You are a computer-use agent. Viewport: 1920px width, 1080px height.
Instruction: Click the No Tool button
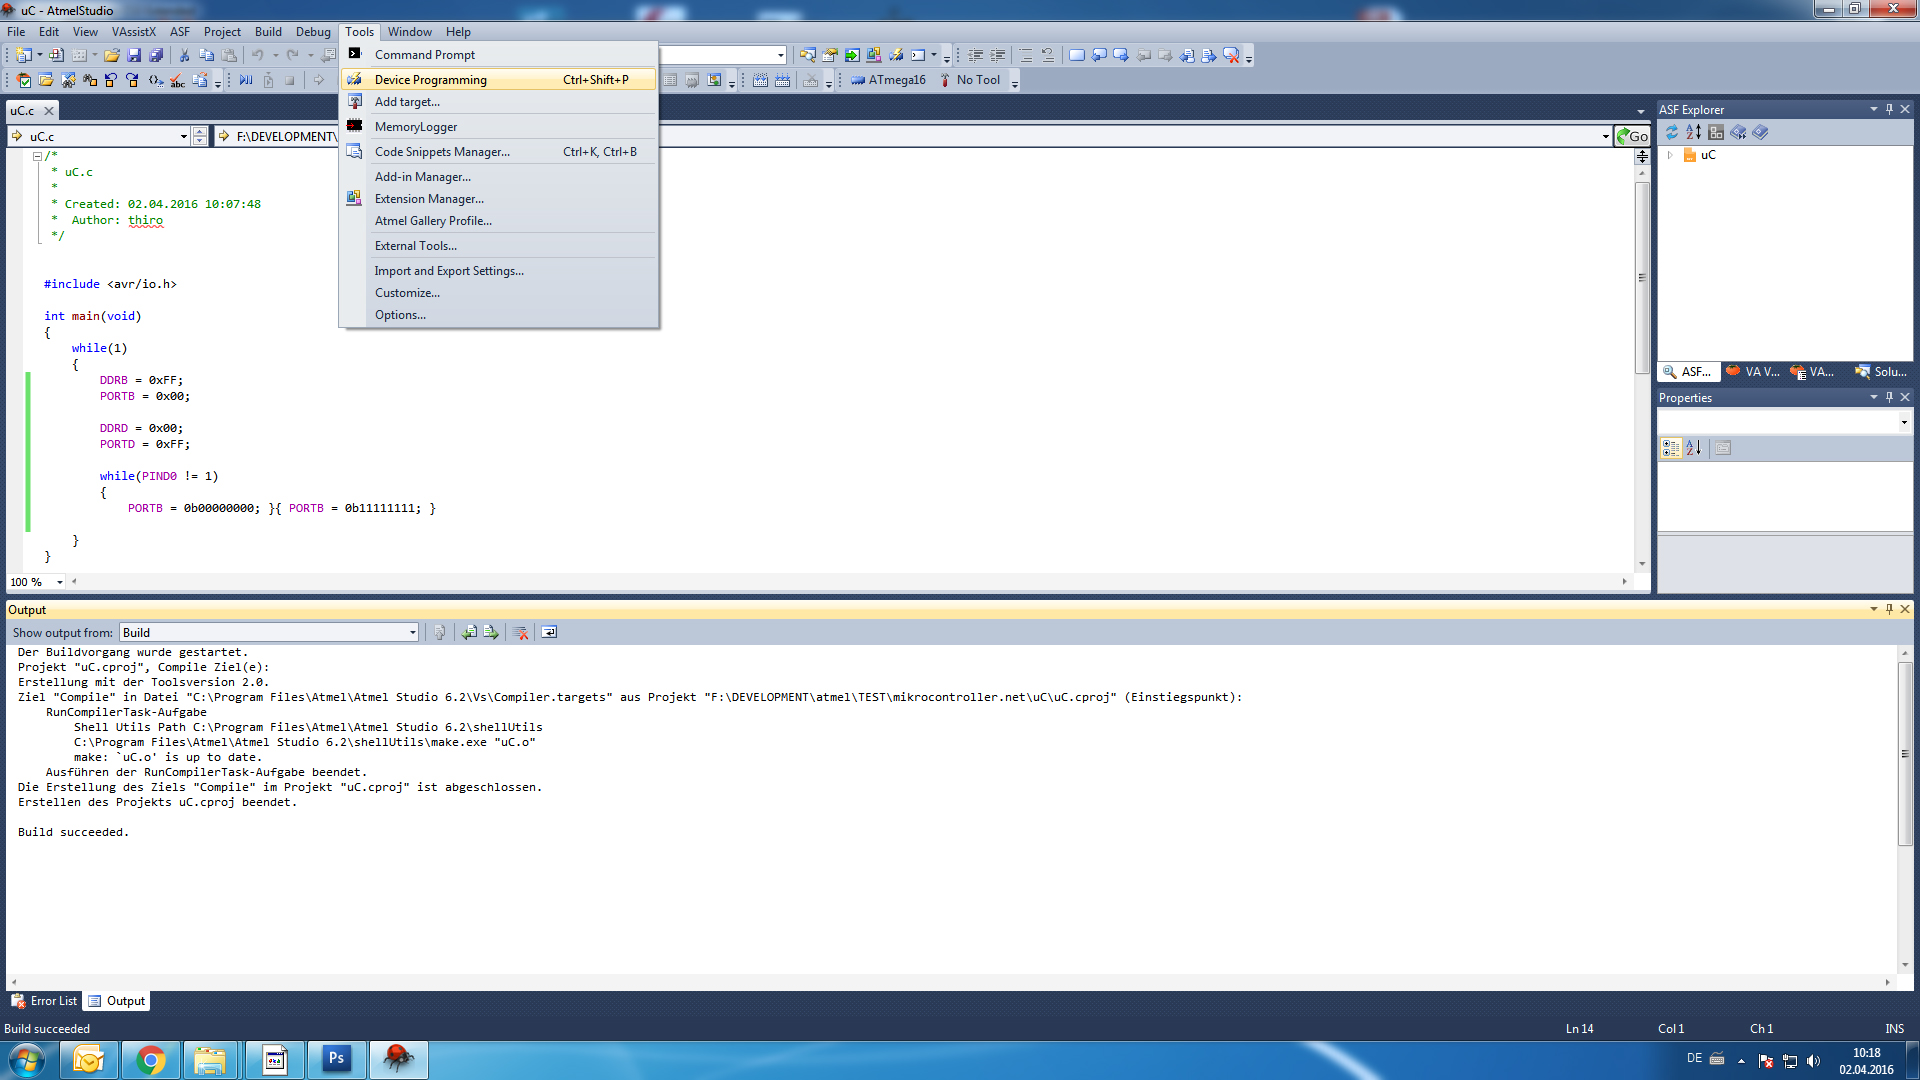tap(969, 80)
